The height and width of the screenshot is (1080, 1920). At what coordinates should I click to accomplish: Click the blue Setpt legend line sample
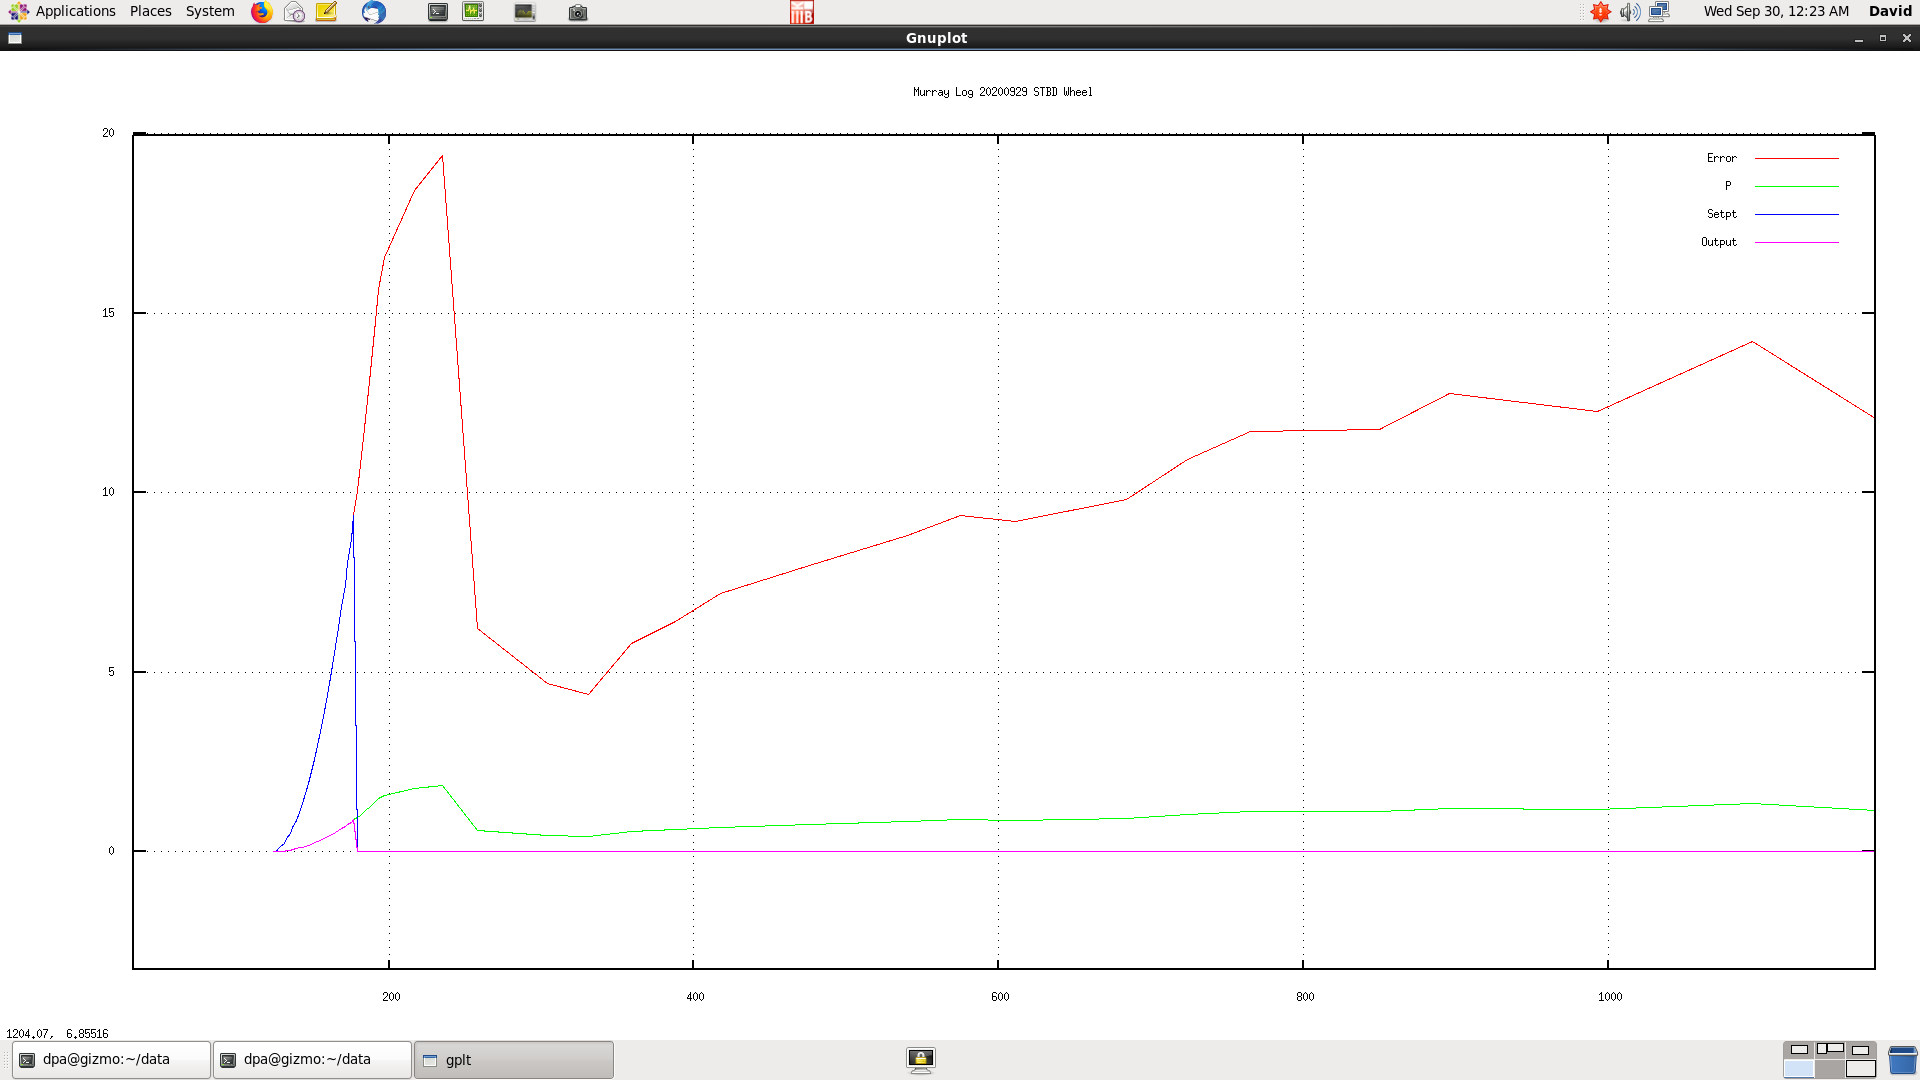[x=1797, y=214]
